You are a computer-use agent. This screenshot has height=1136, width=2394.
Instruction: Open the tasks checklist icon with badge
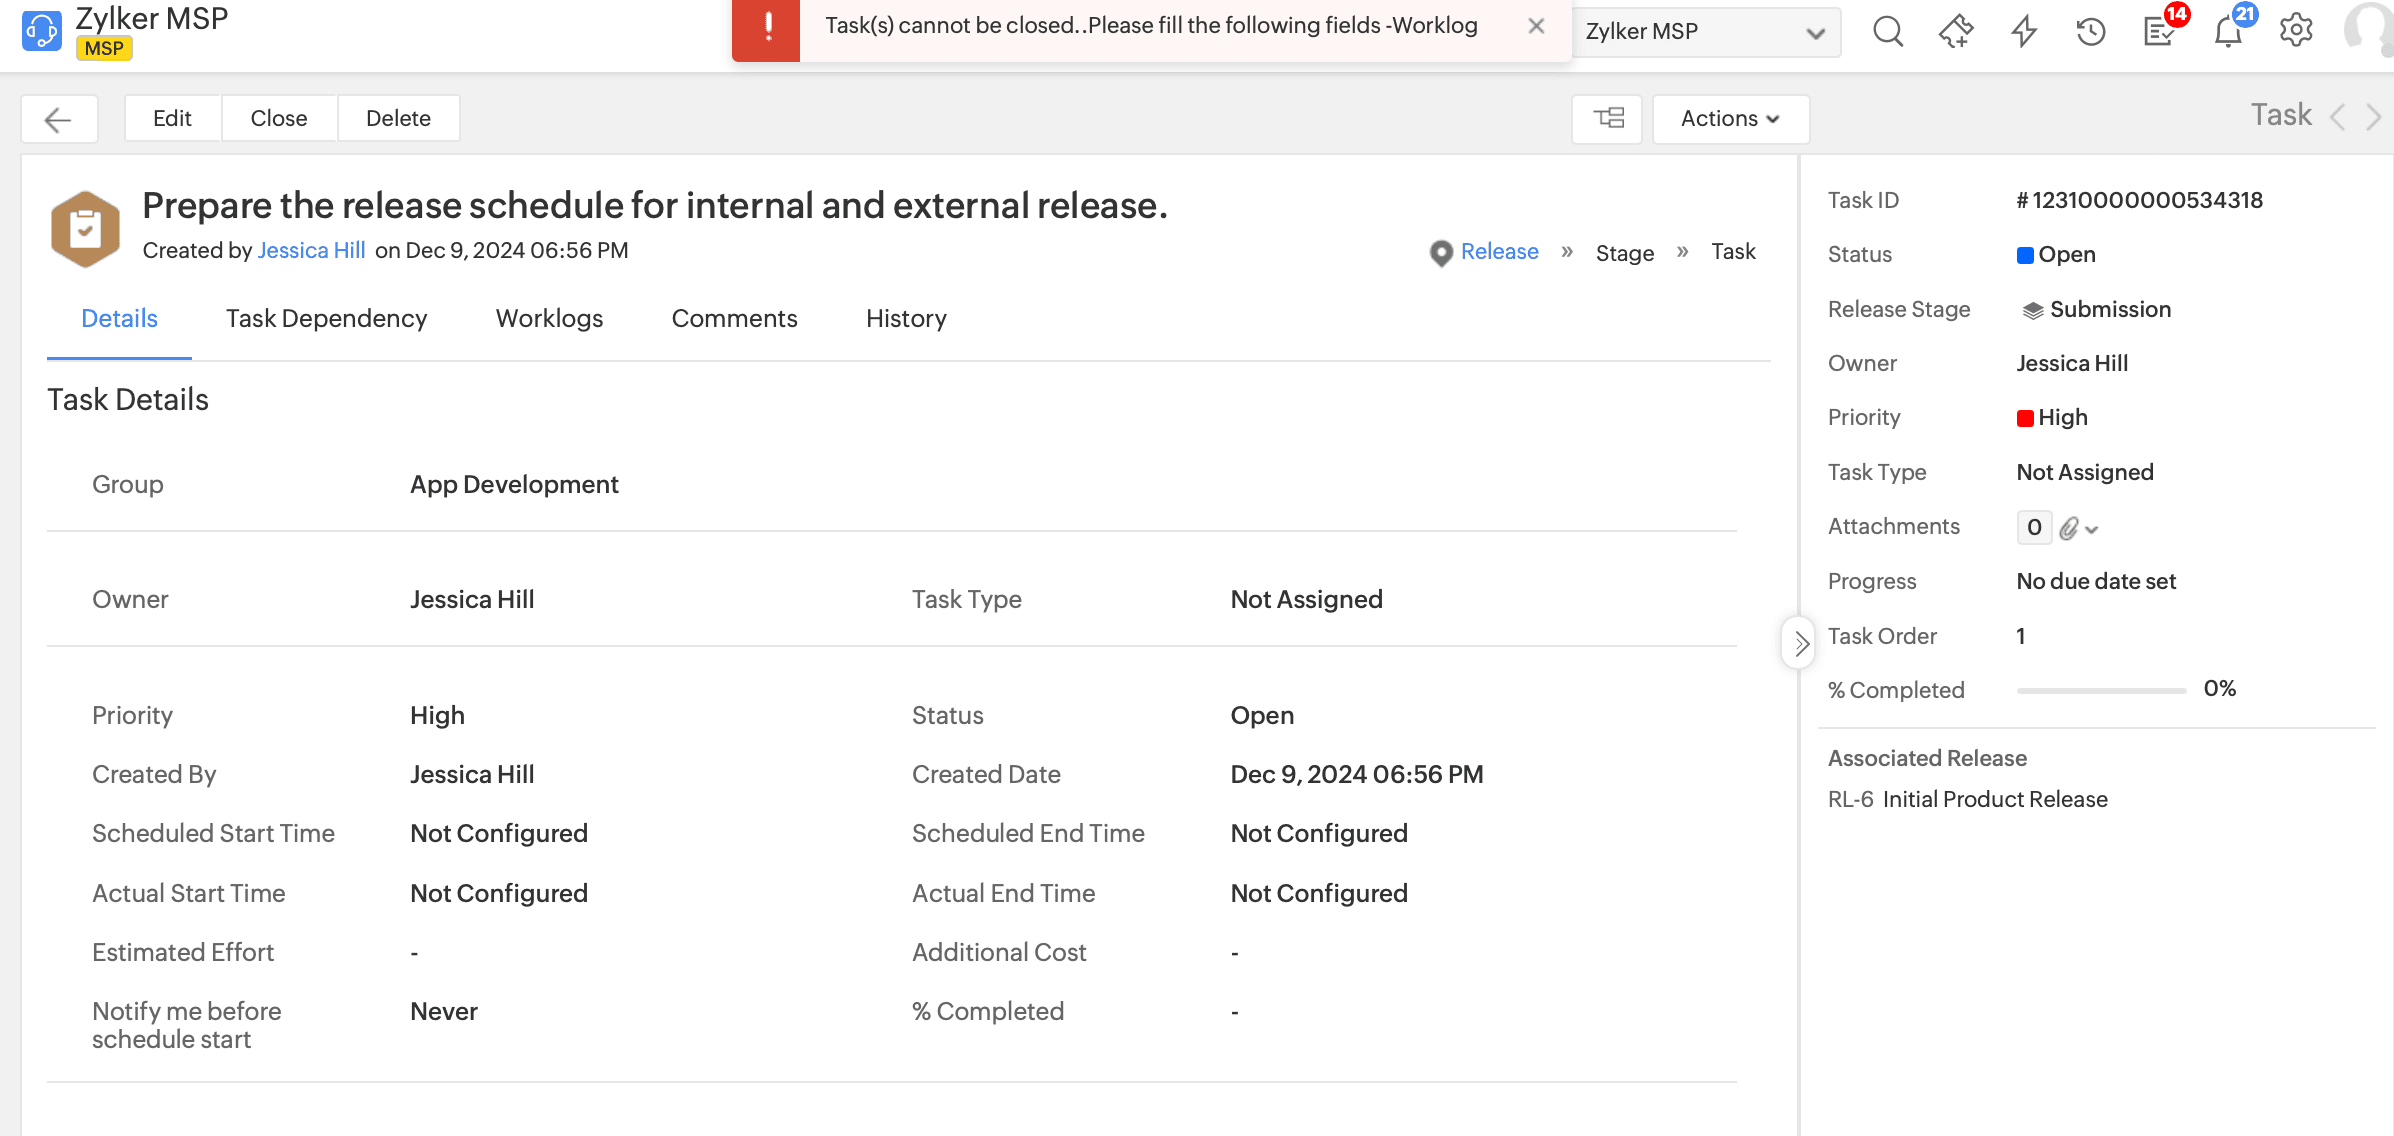(x=2160, y=31)
